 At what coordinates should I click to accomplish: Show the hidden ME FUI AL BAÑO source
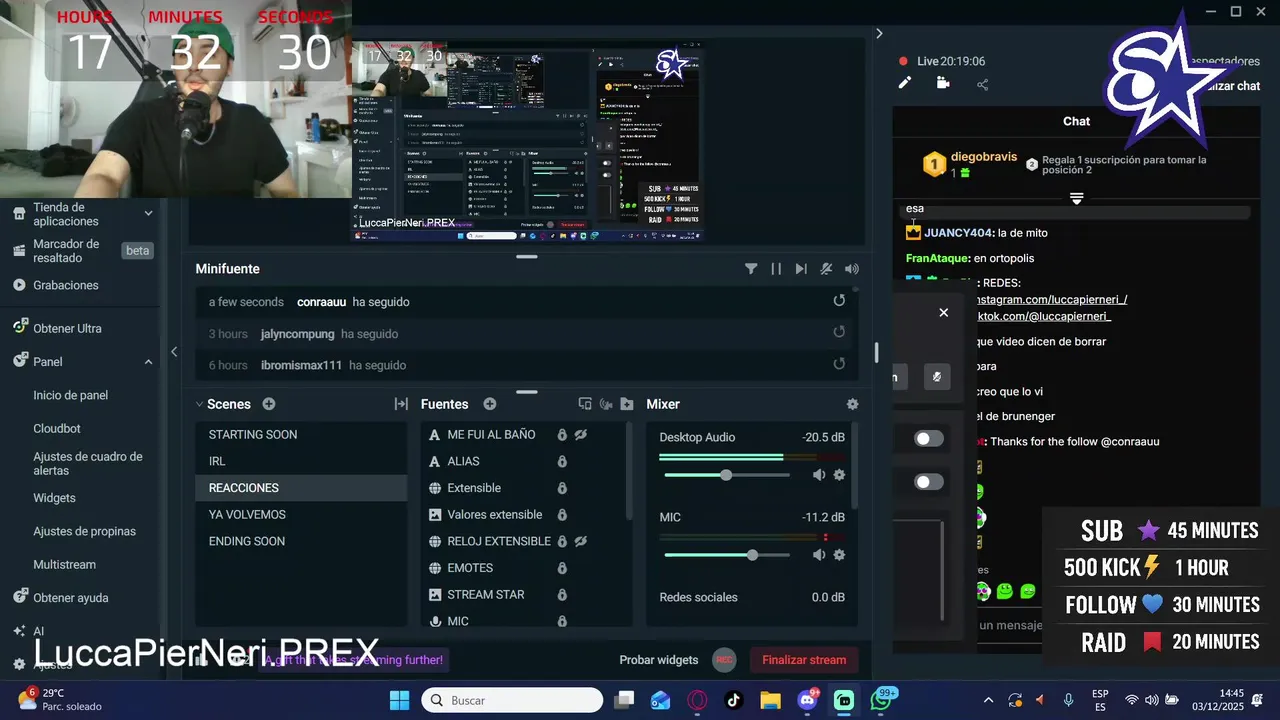pyautogui.click(x=581, y=435)
